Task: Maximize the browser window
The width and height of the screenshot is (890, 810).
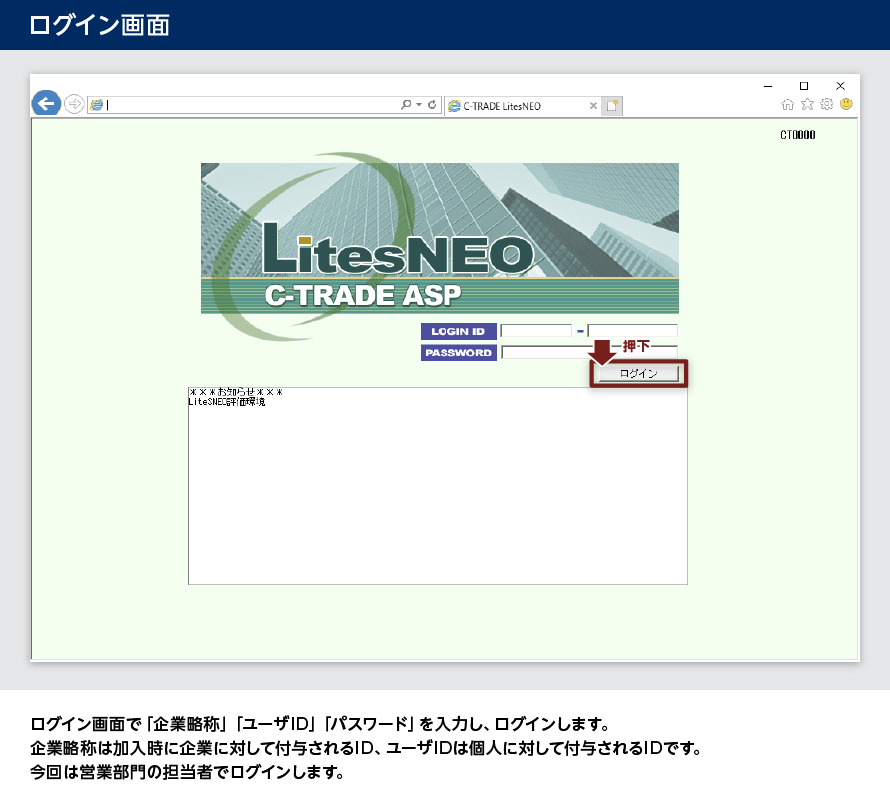Action: 803,86
